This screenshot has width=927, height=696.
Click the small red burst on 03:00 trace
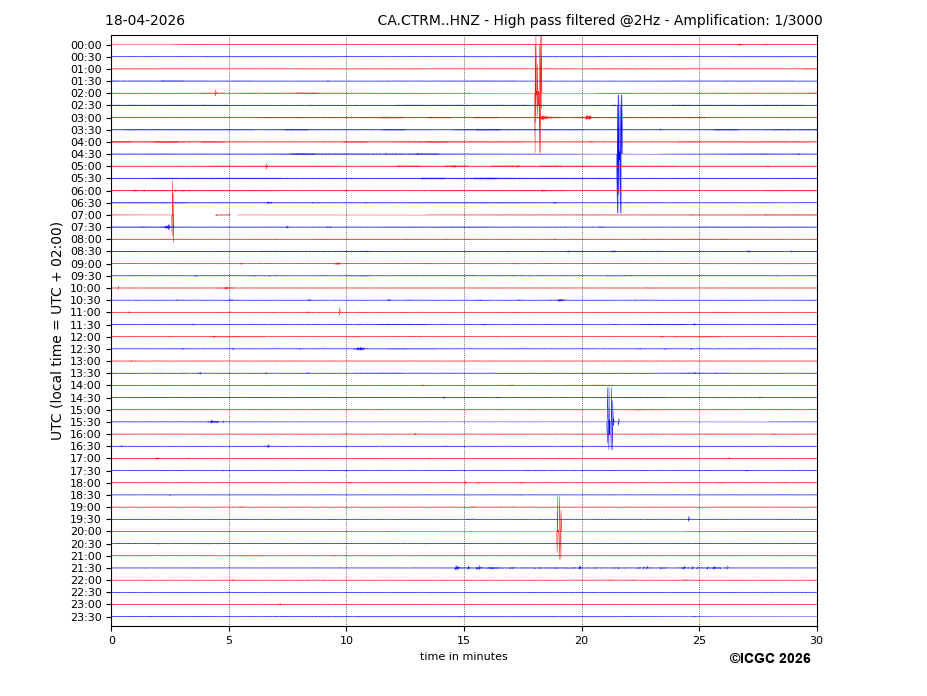[x=588, y=117]
